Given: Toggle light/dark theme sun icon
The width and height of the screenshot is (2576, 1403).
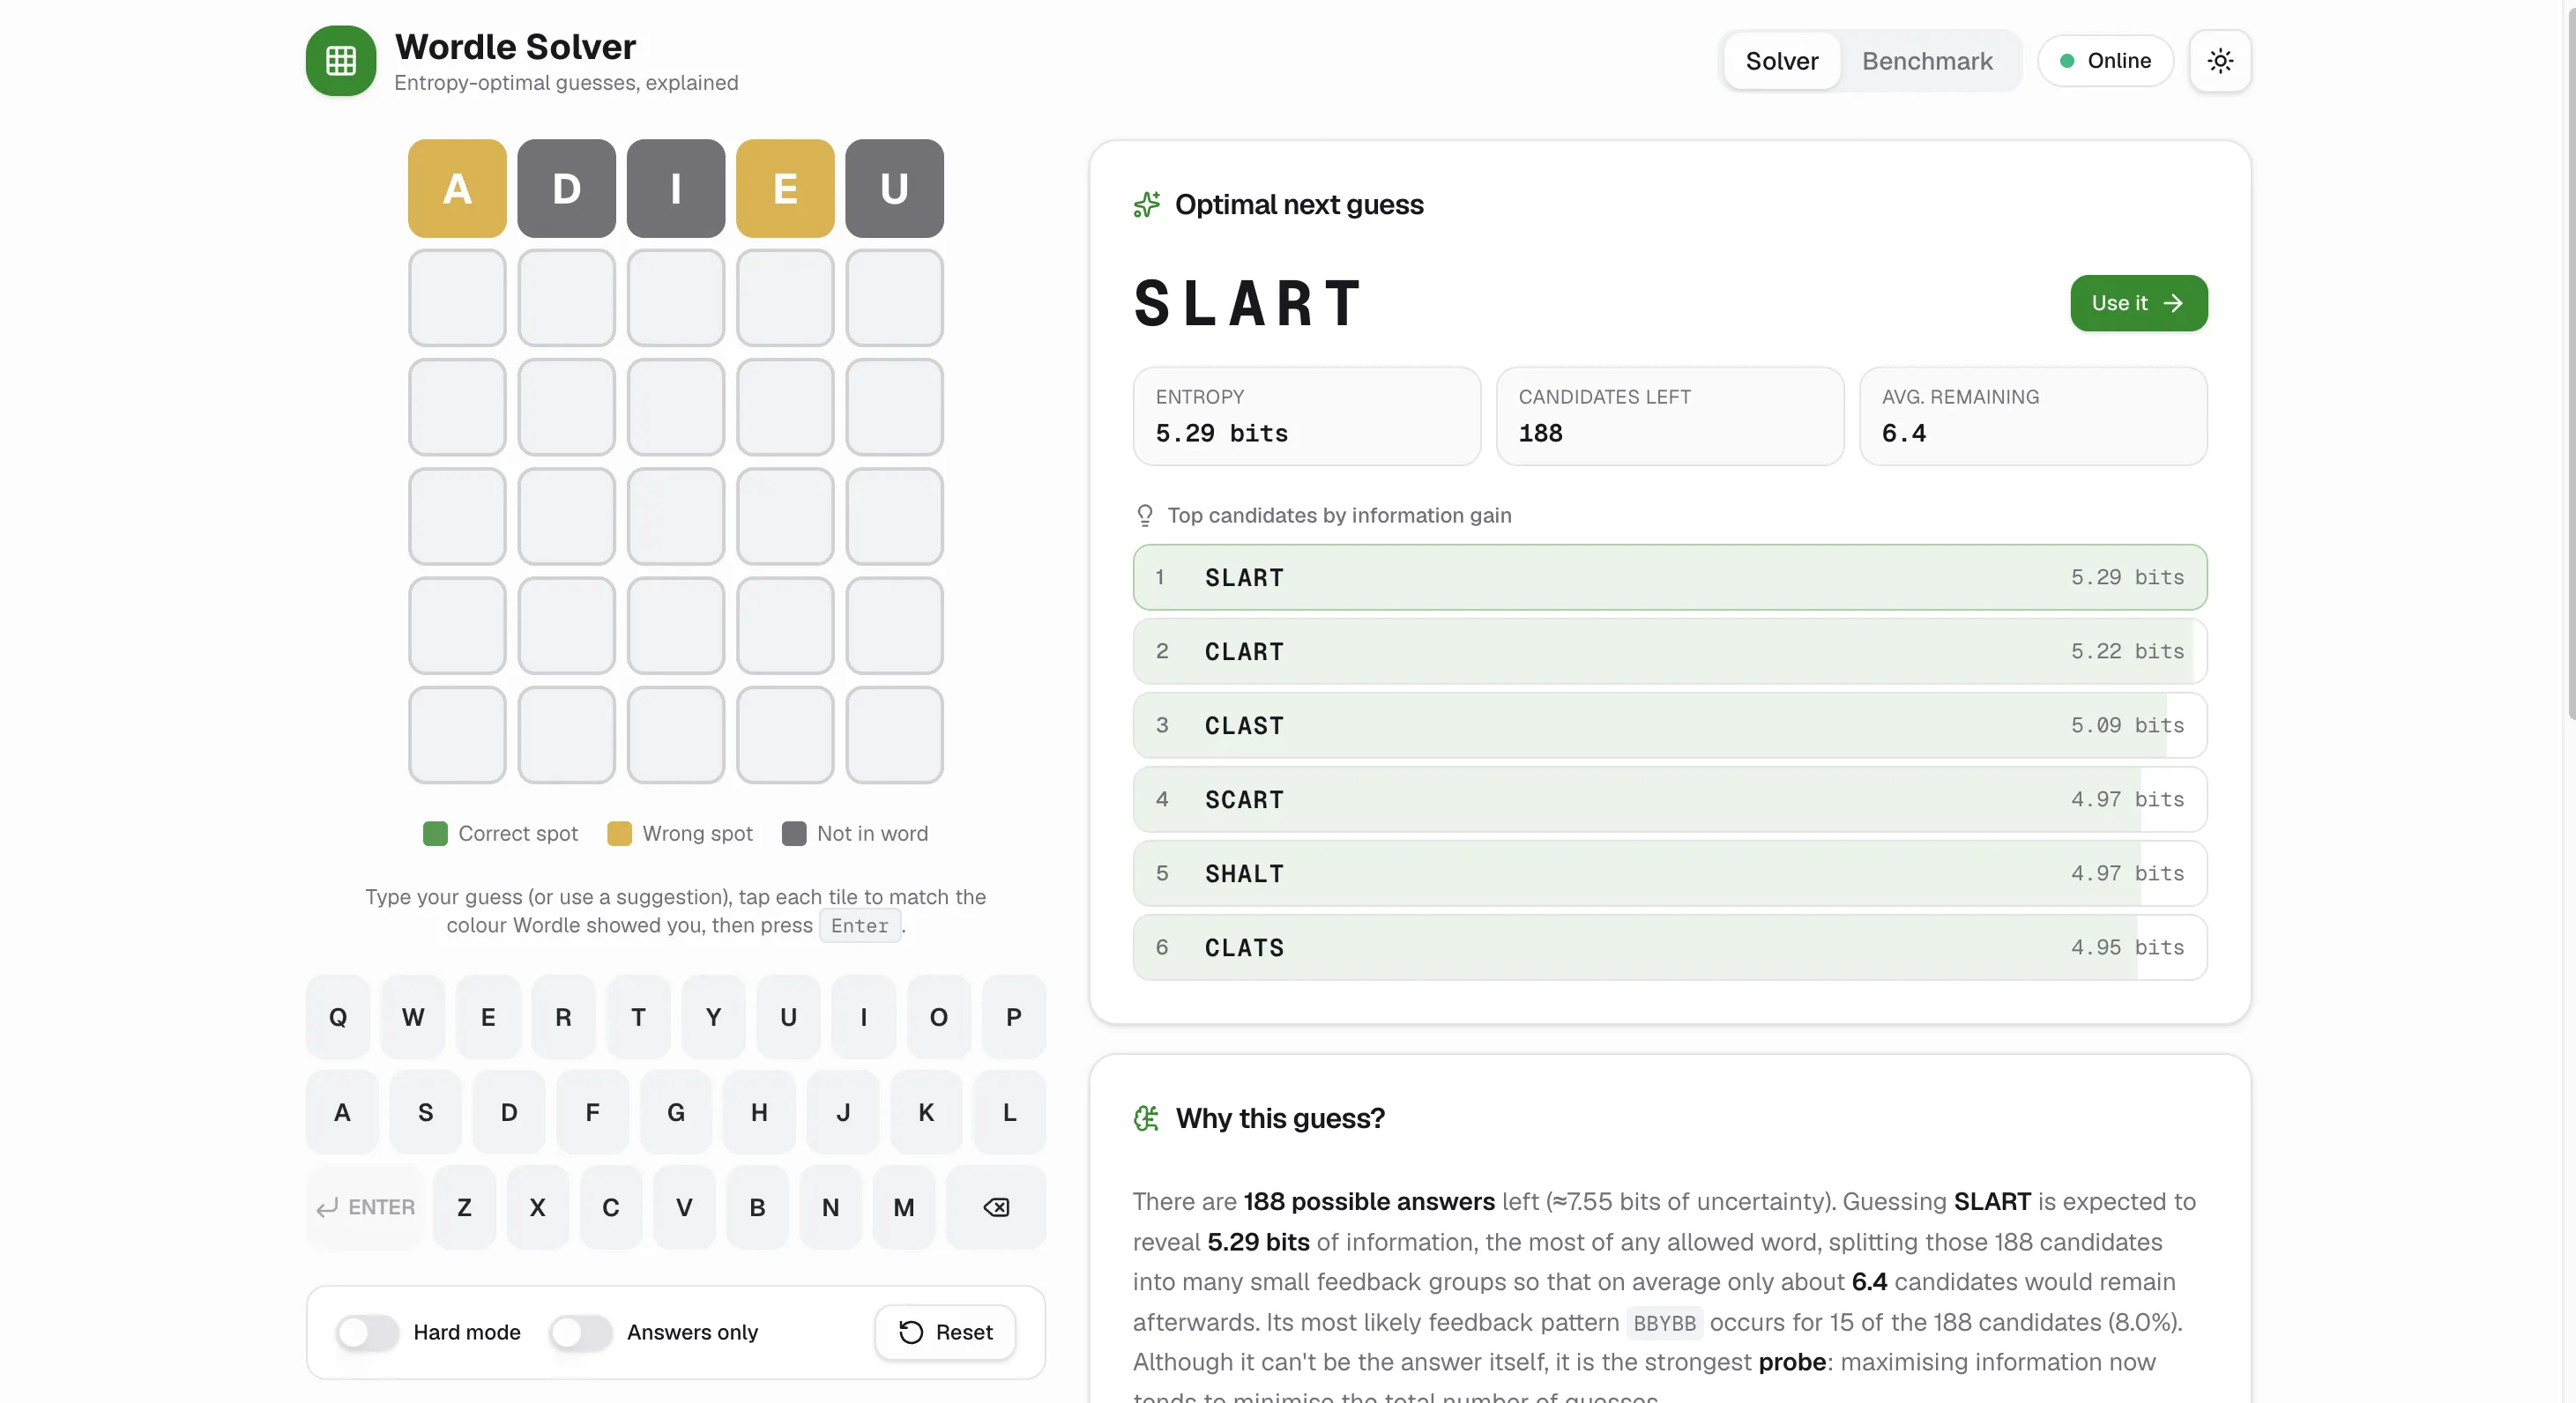Looking at the screenshot, I should coord(2220,61).
